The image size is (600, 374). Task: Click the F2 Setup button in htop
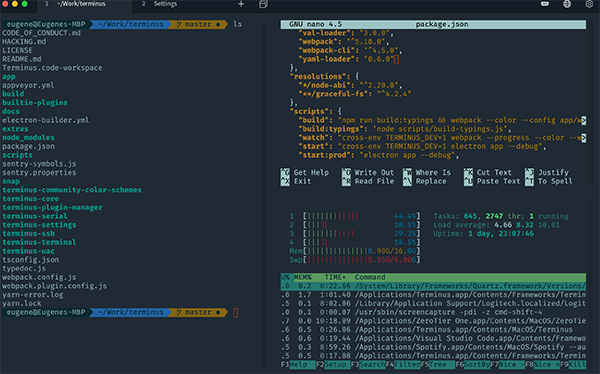pos(333,364)
